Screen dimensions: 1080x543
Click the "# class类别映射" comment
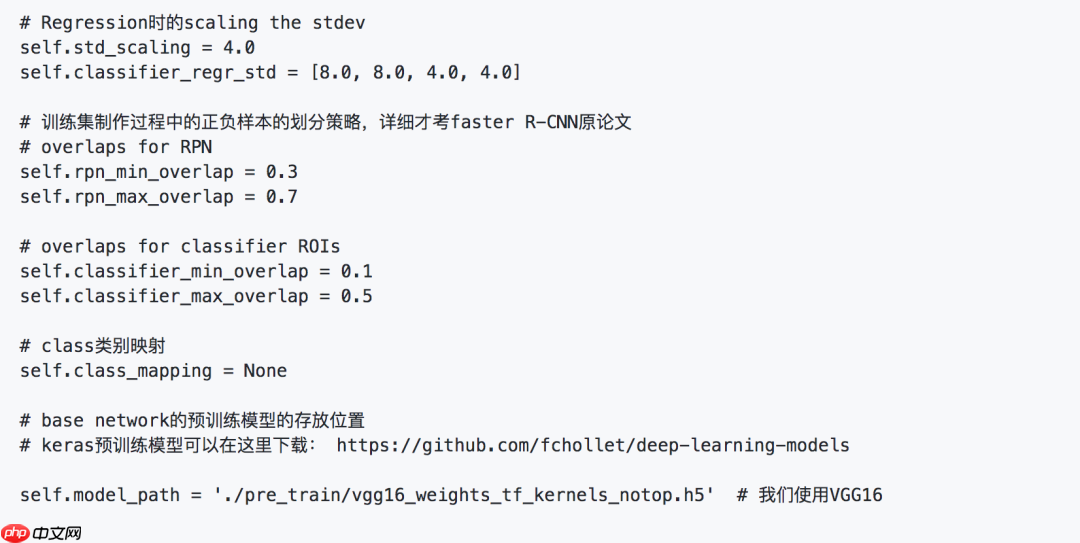click(92, 346)
